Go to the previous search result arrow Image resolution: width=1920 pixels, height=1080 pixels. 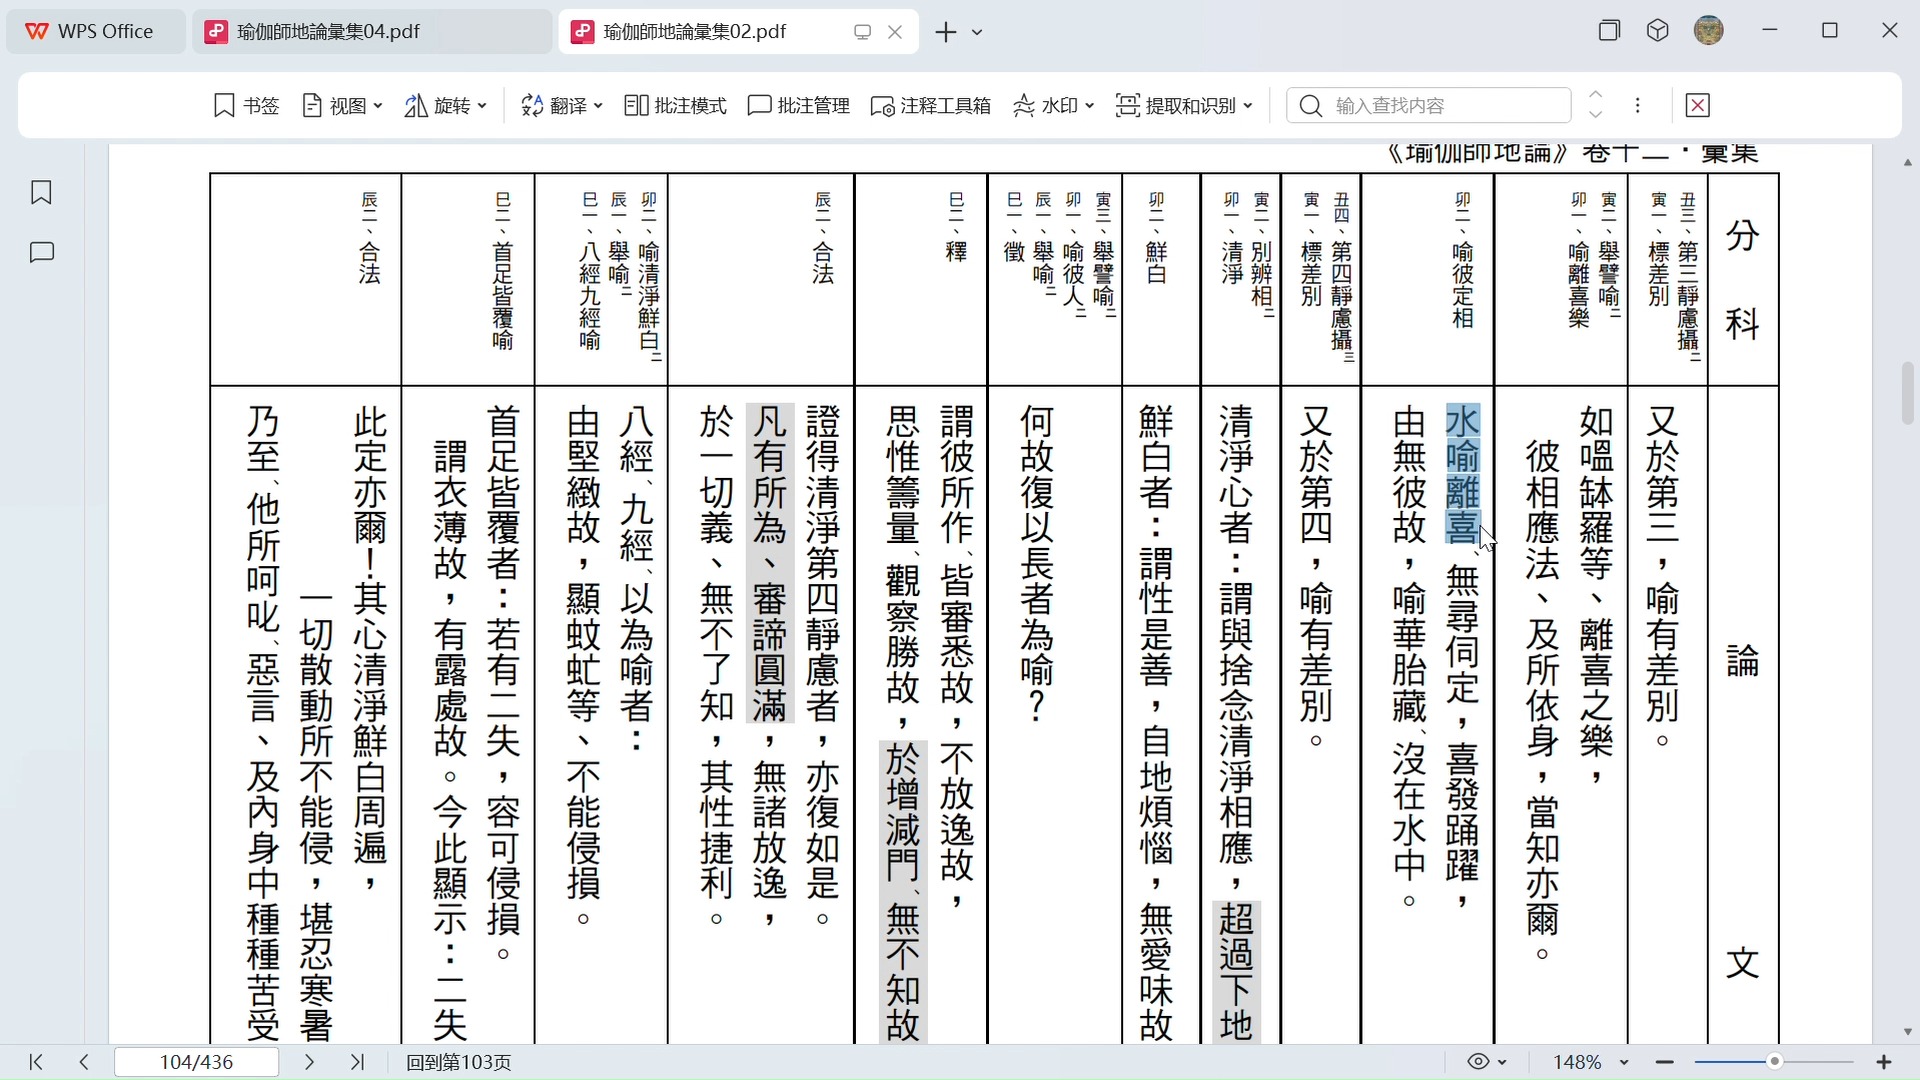click(1596, 96)
